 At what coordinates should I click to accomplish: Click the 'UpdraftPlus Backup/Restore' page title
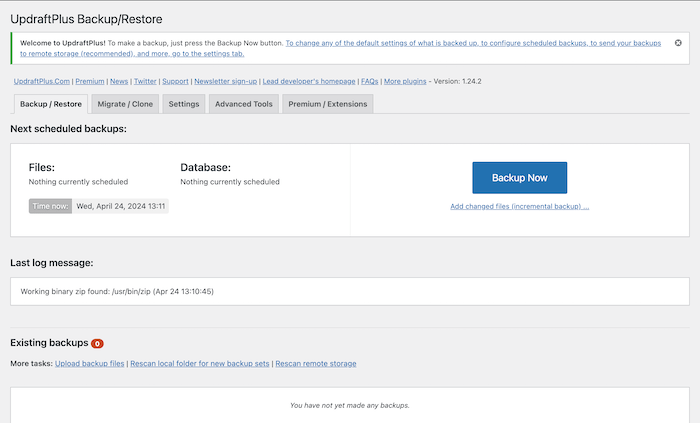pyautogui.click(x=86, y=19)
